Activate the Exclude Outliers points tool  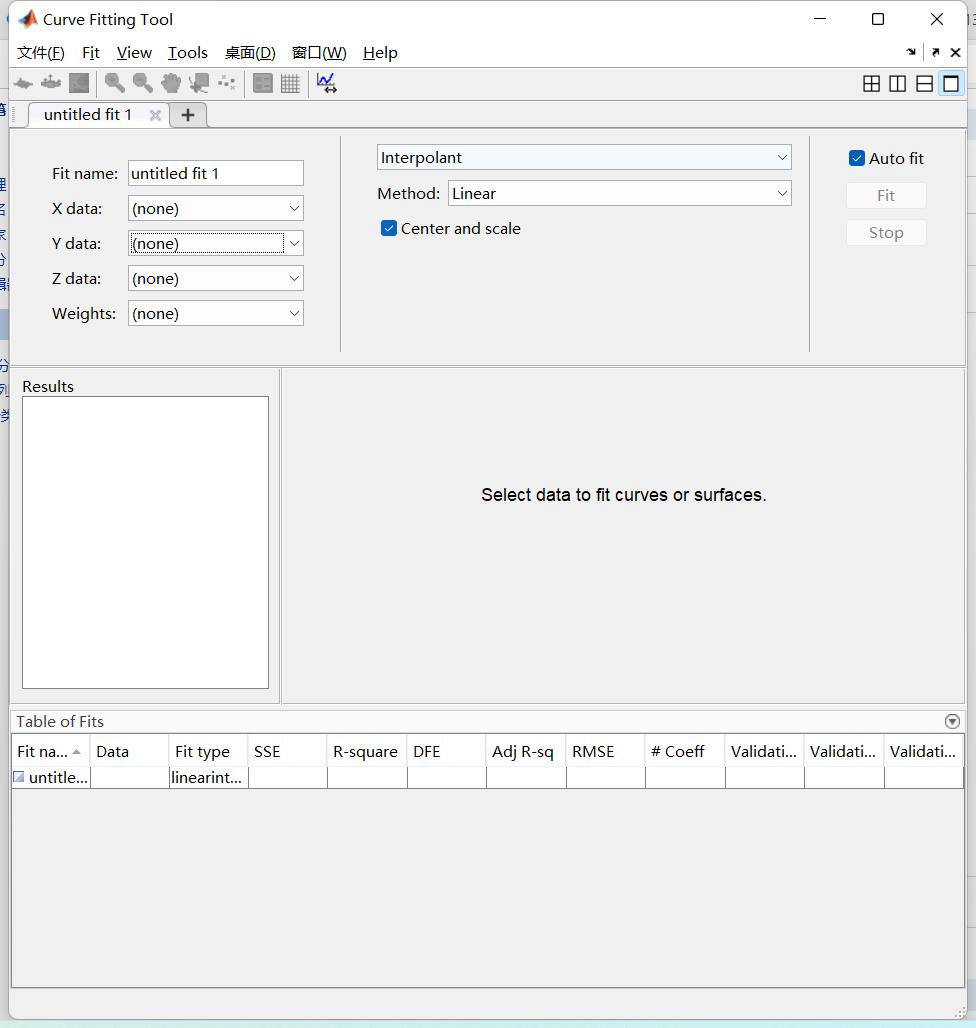pyautogui.click(x=227, y=83)
